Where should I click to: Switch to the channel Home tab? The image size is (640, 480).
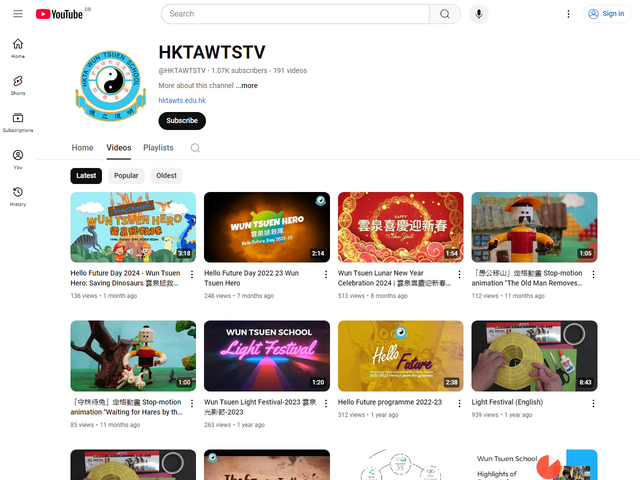pyautogui.click(x=82, y=148)
